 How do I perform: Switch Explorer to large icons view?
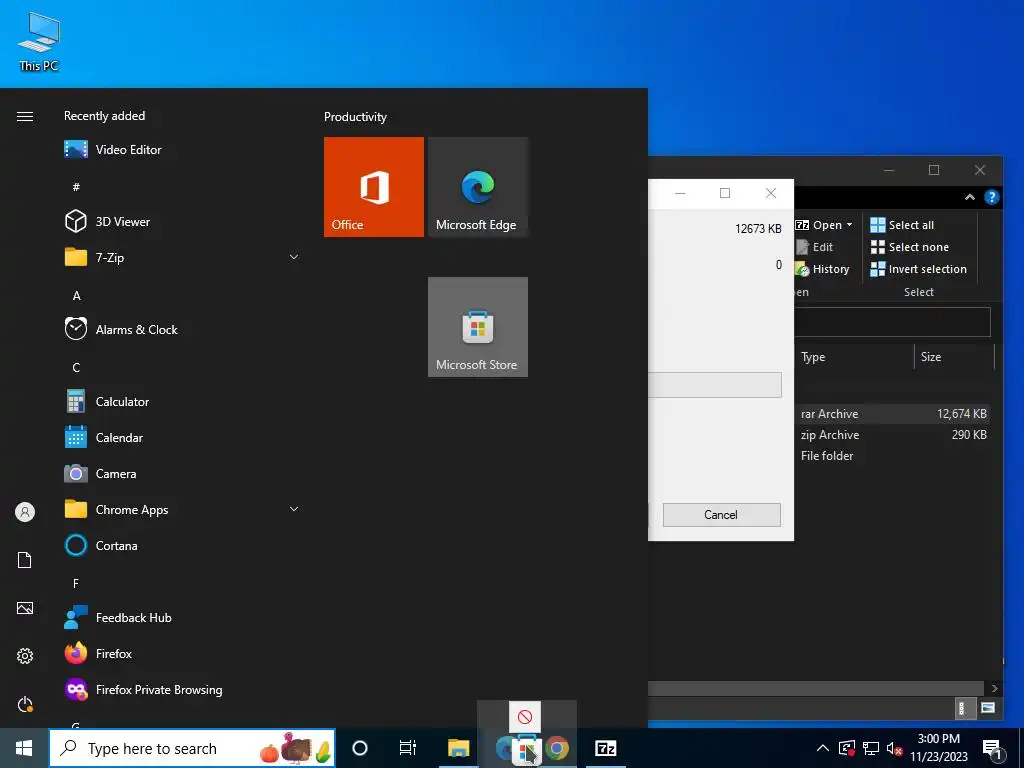click(x=987, y=708)
